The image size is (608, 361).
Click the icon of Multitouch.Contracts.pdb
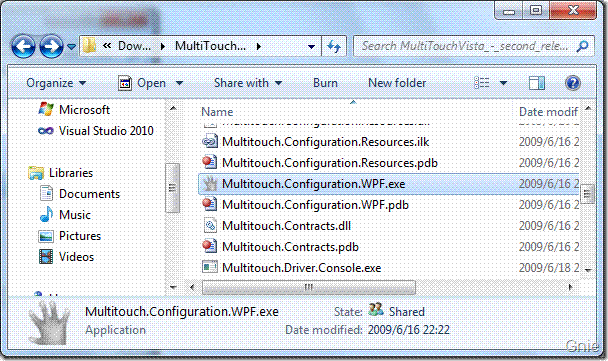pos(210,246)
